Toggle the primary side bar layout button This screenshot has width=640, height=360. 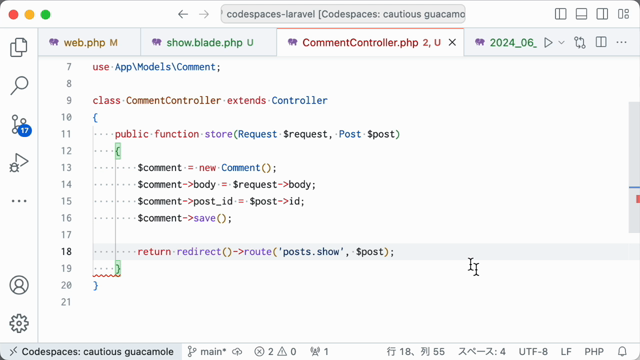point(561,14)
